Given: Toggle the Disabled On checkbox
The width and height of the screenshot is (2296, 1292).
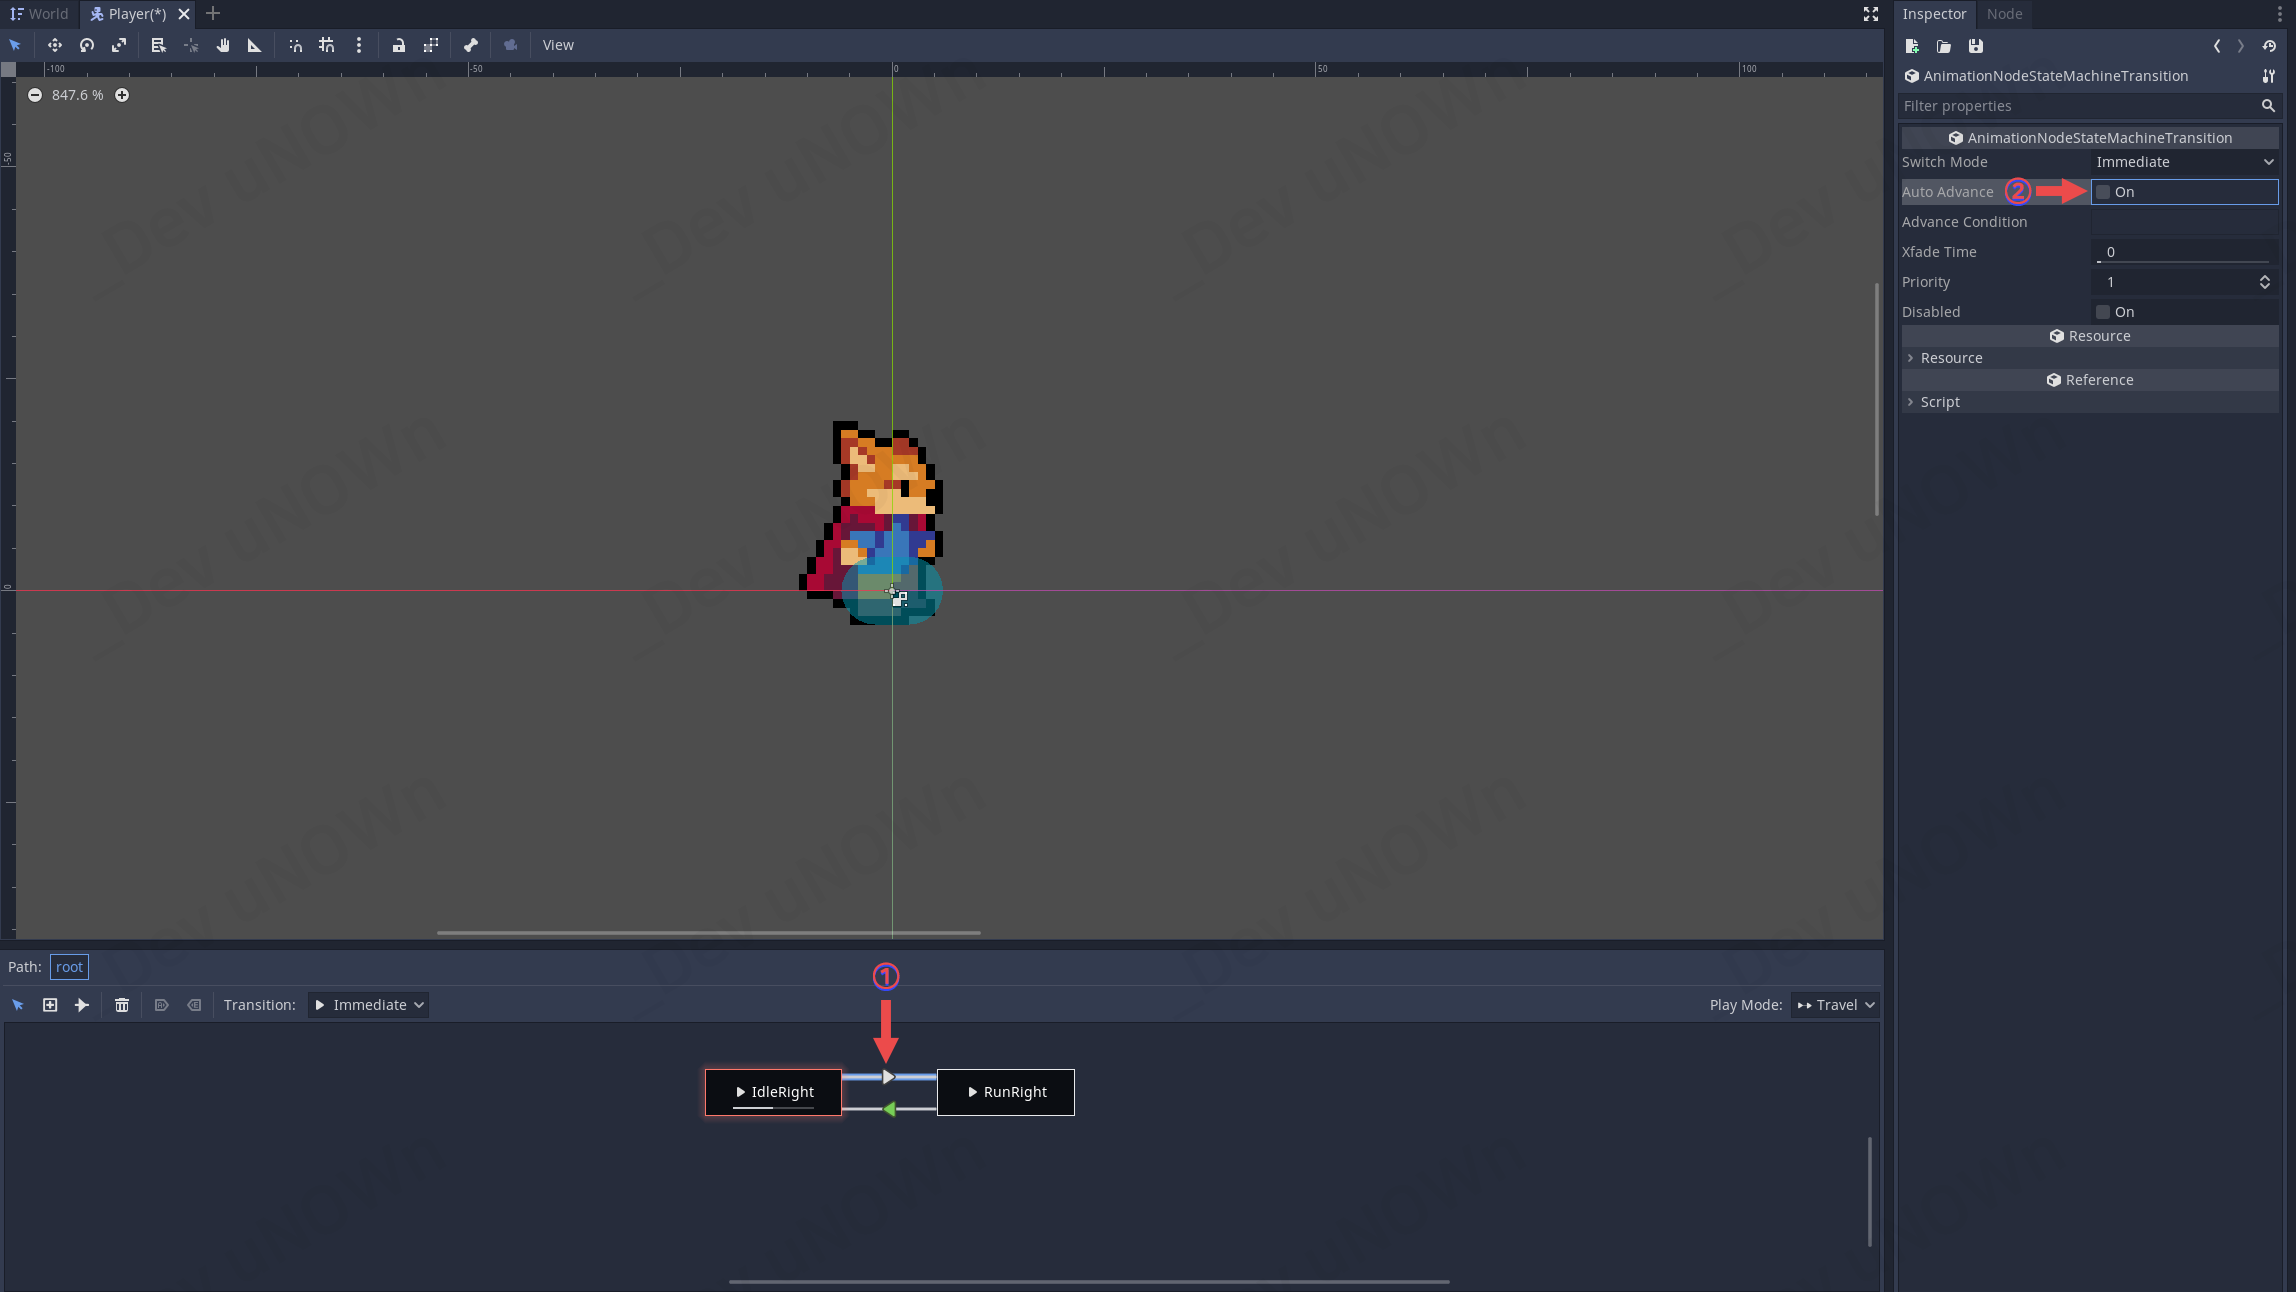Looking at the screenshot, I should (2103, 312).
